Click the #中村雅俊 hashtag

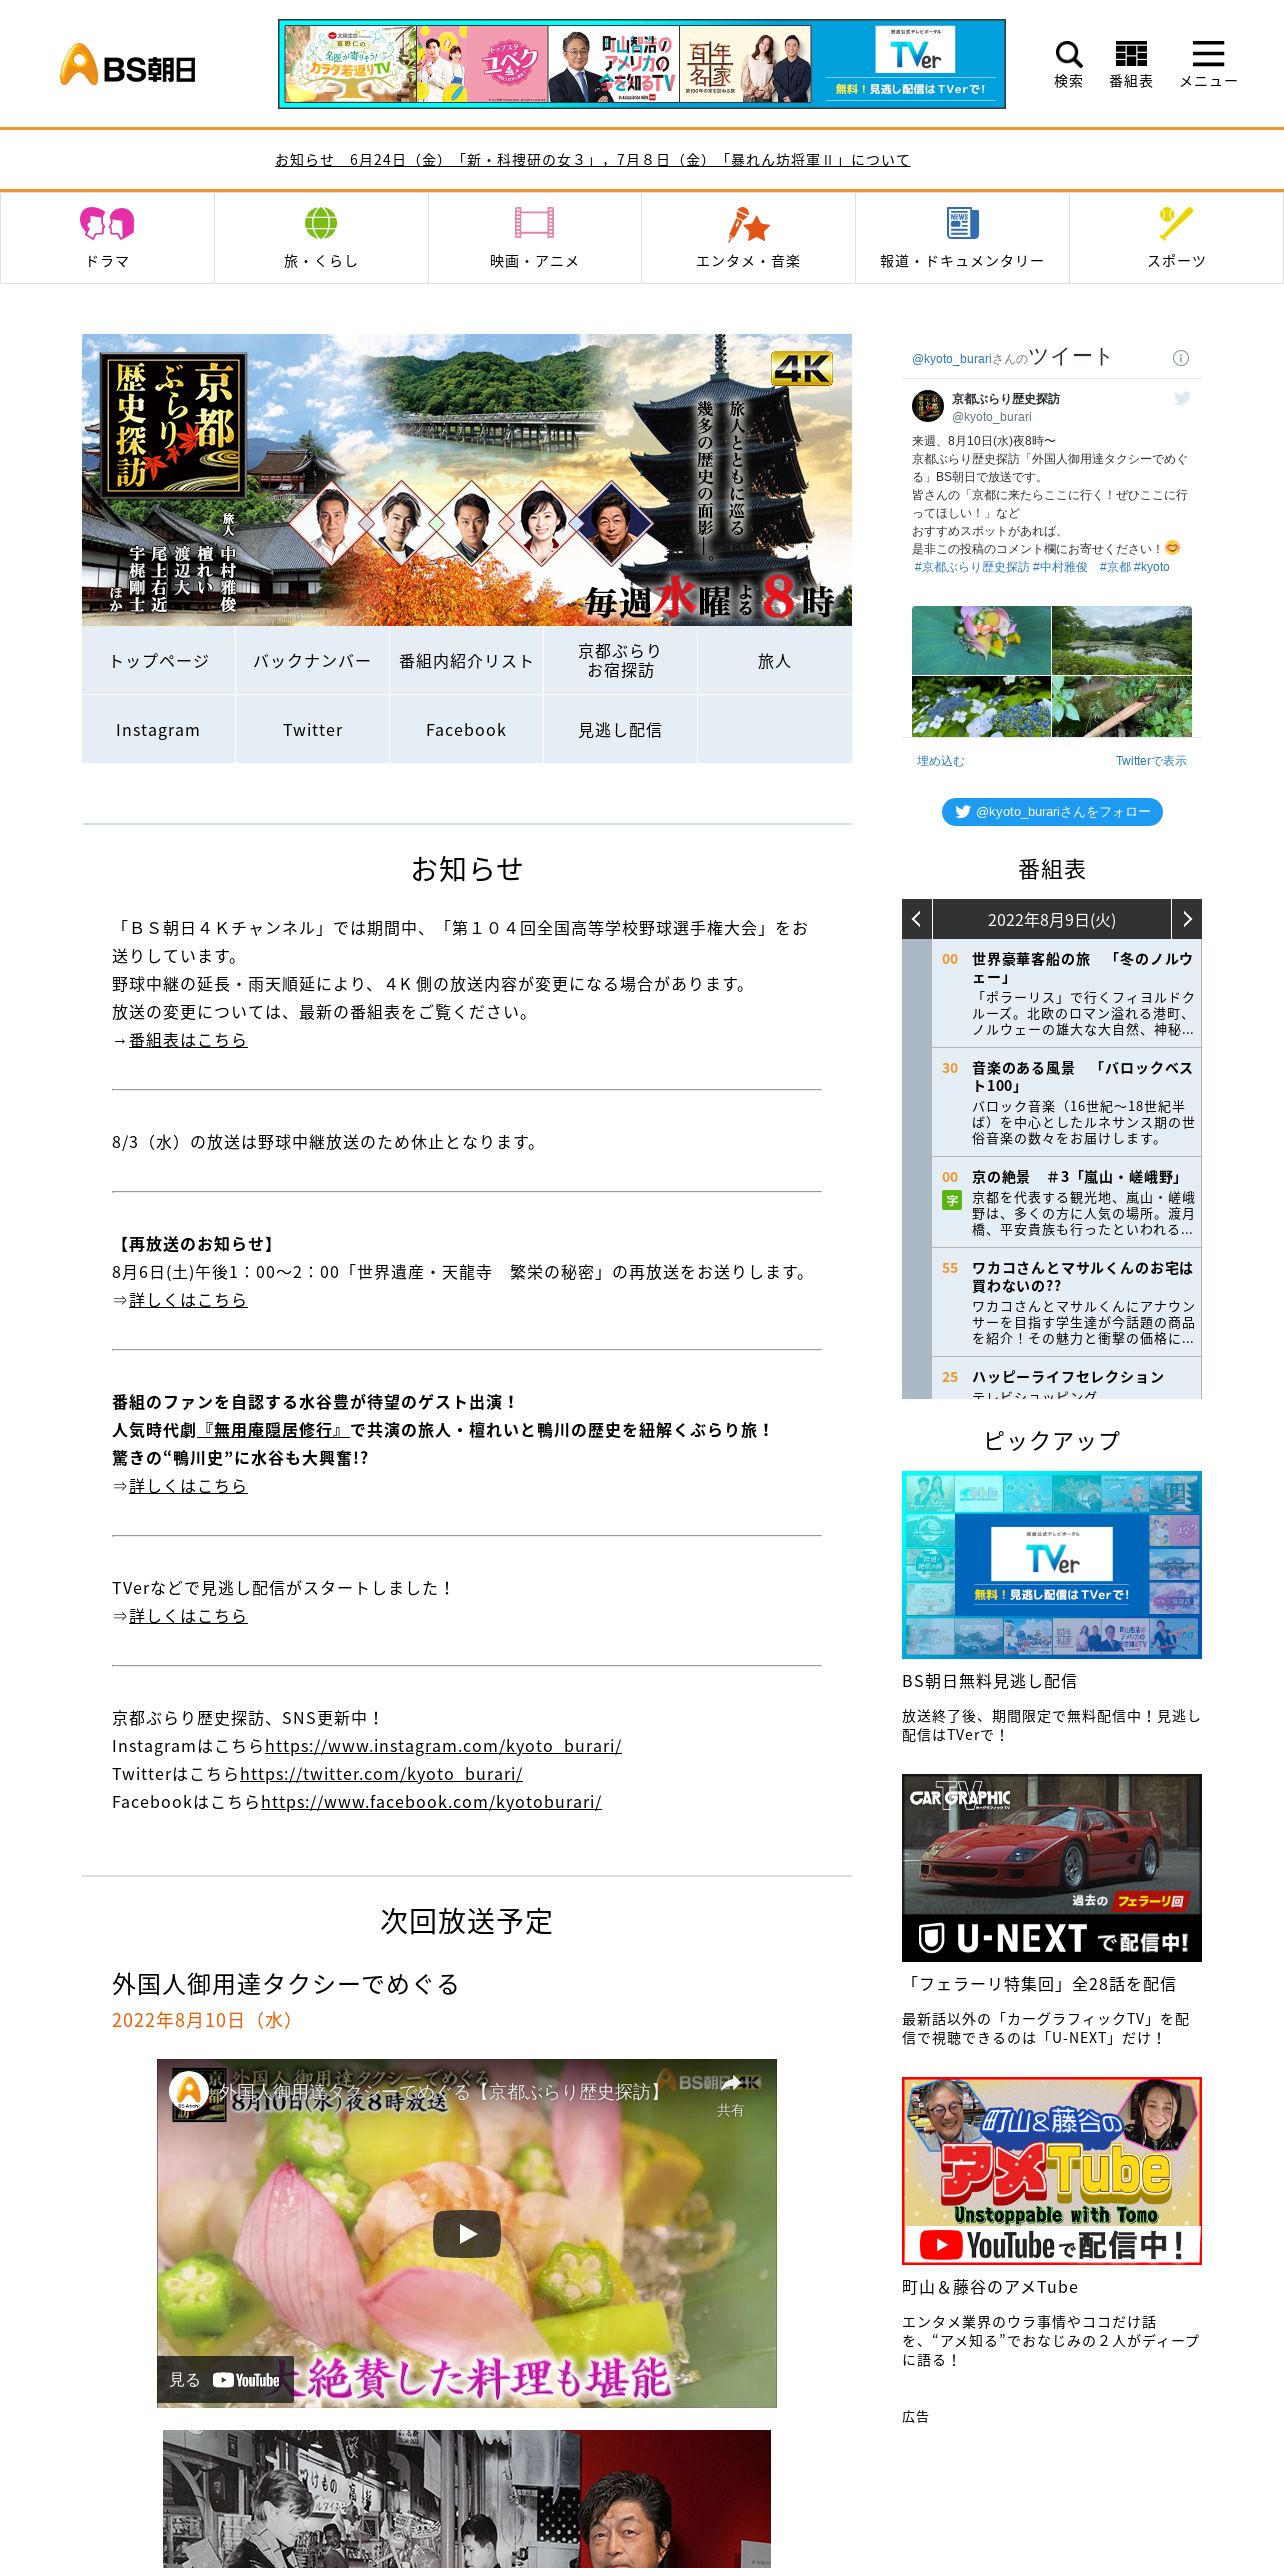tap(1060, 567)
